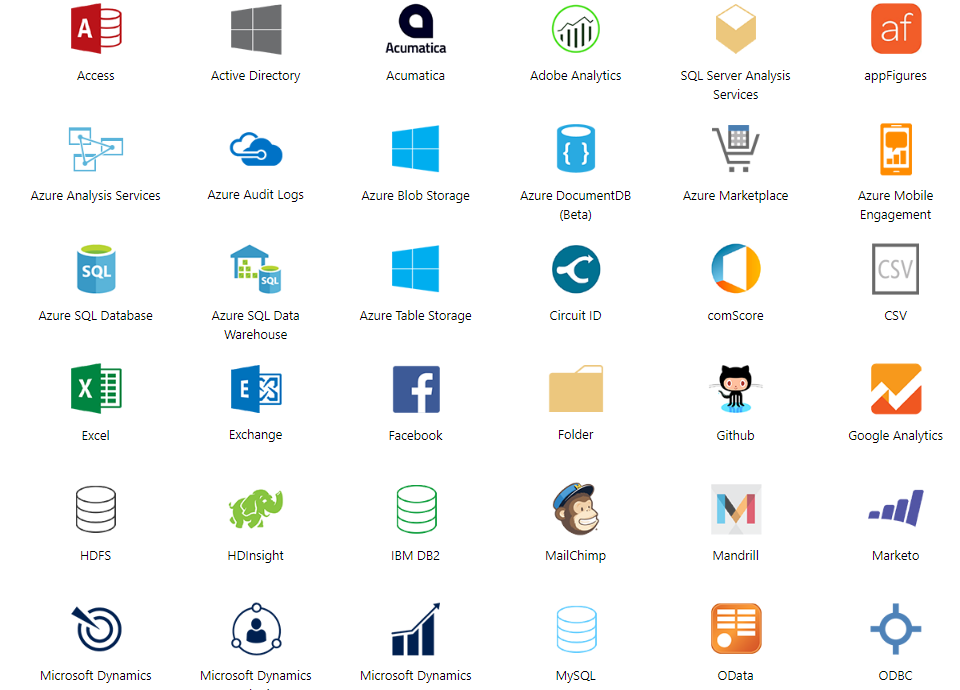
Task: Select the Azure SQL Database connector
Action: [x=96, y=268]
